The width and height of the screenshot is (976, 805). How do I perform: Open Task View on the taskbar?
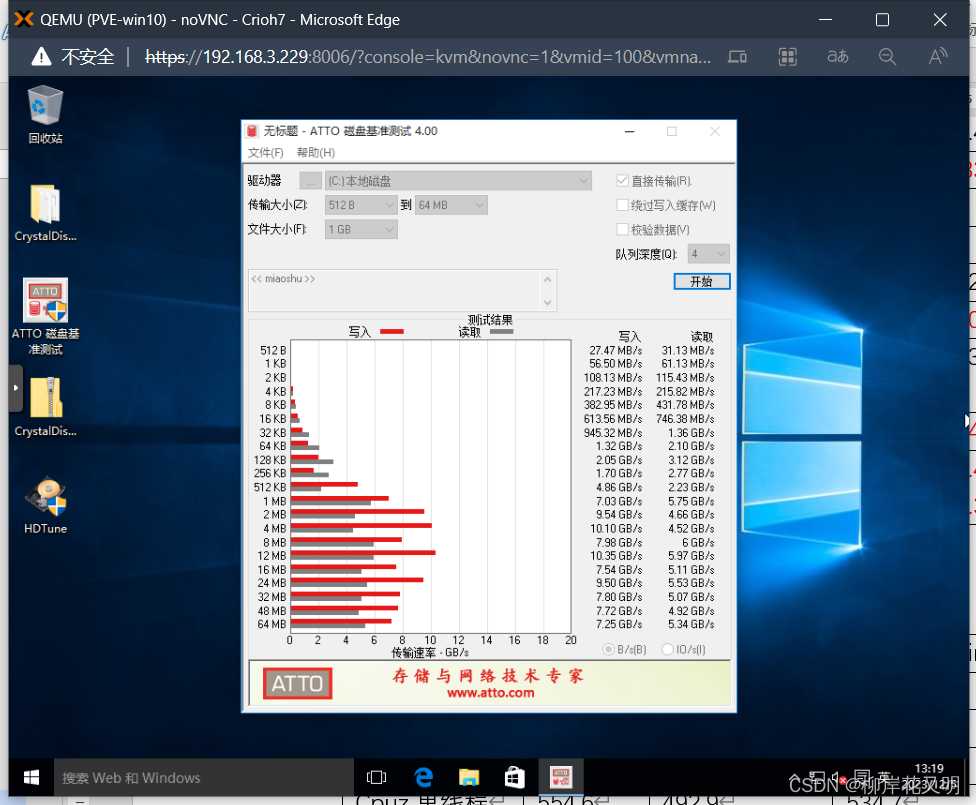pyautogui.click(x=377, y=777)
